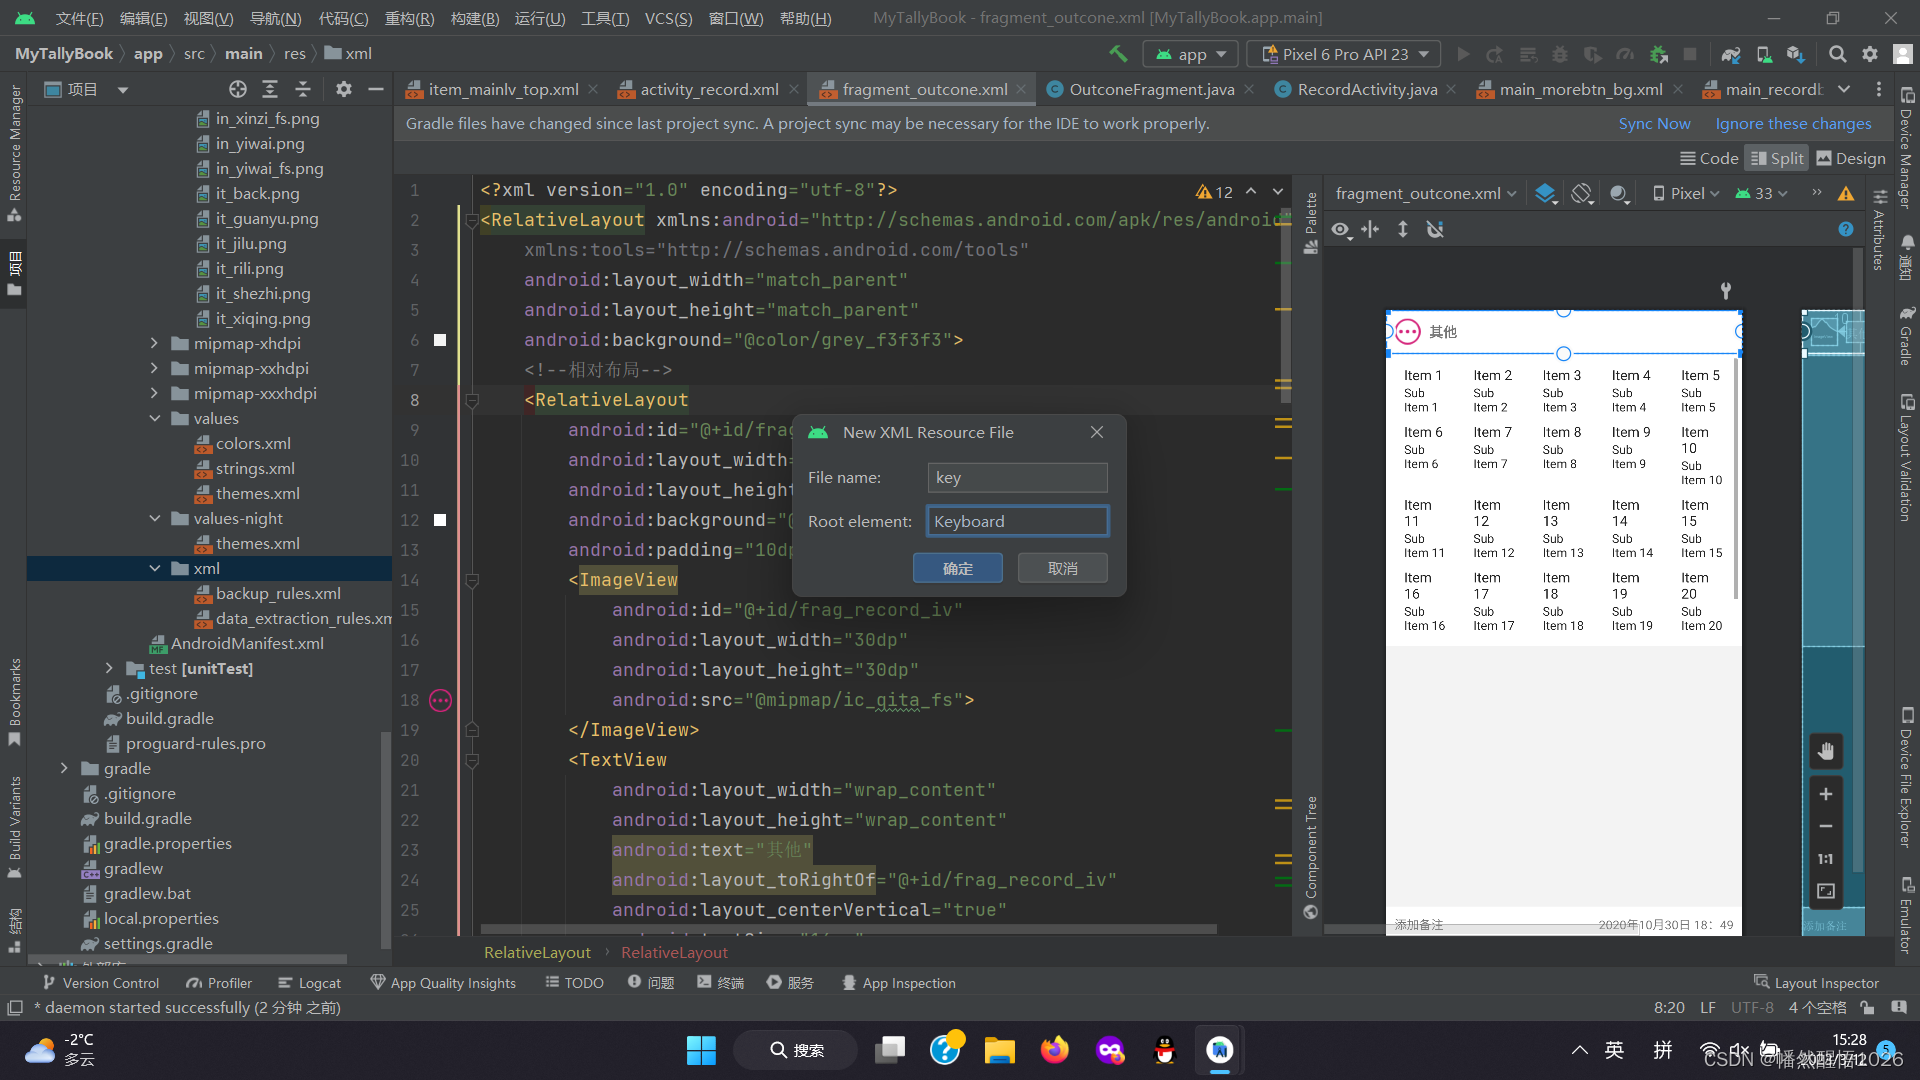Click Clear Constraints icon in design toolbar
The height and width of the screenshot is (1080, 1920).
click(1435, 230)
